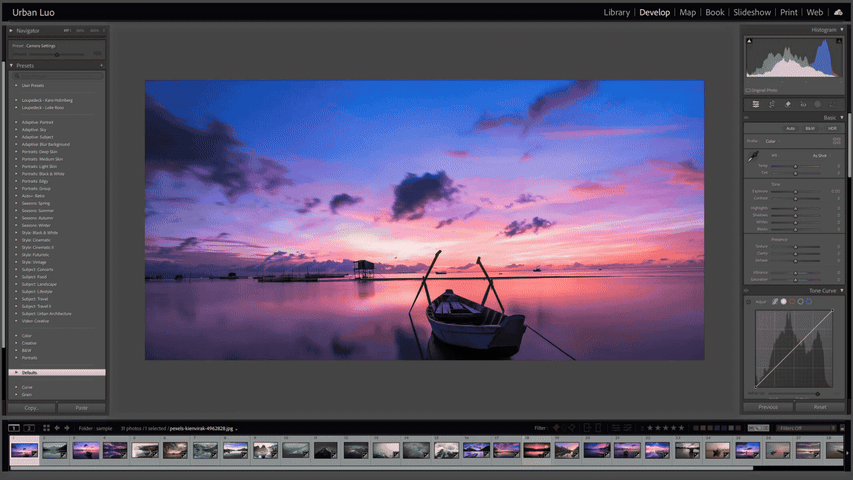Select the Edit sliders tool icon
The image size is (853, 480).
756,104
